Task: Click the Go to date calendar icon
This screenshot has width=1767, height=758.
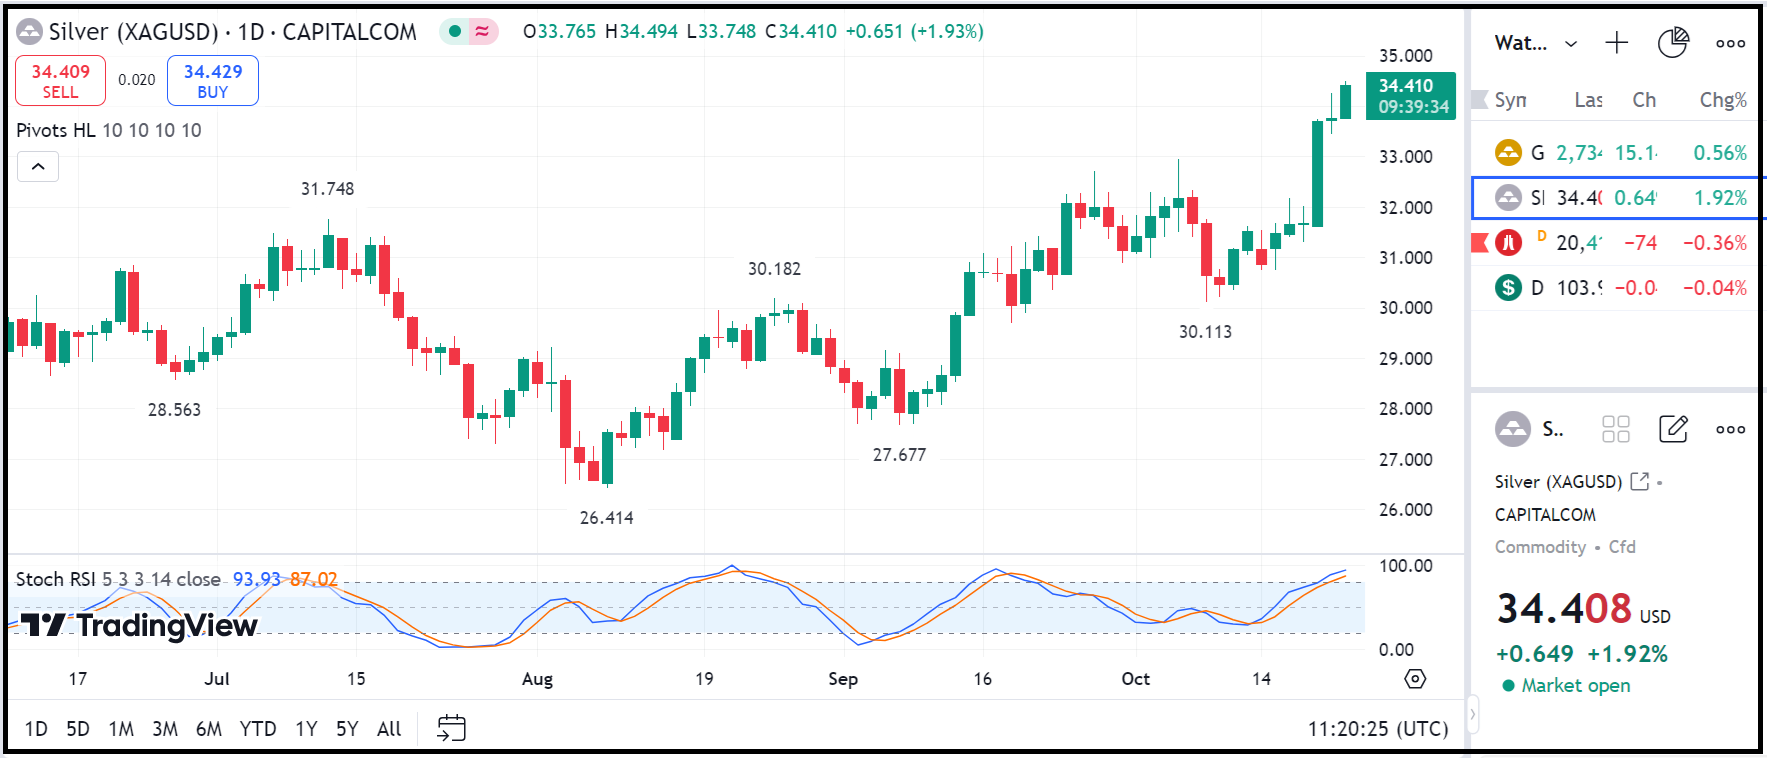Action: [x=451, y=728]
